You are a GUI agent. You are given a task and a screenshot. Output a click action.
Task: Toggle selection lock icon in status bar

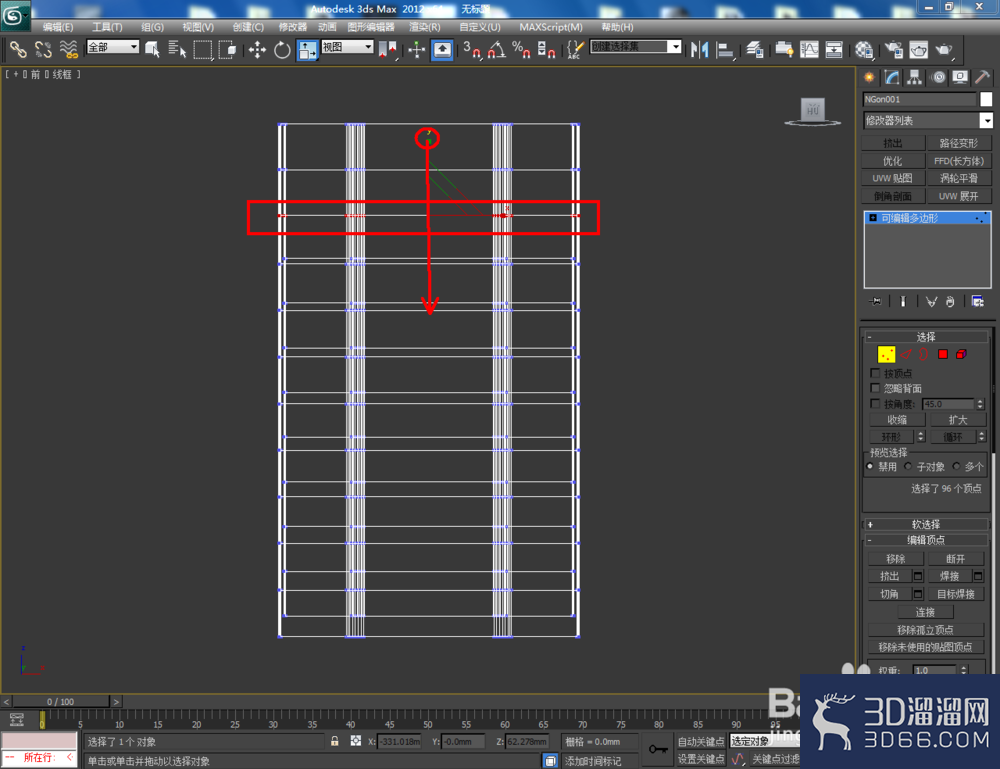point(335,741)
